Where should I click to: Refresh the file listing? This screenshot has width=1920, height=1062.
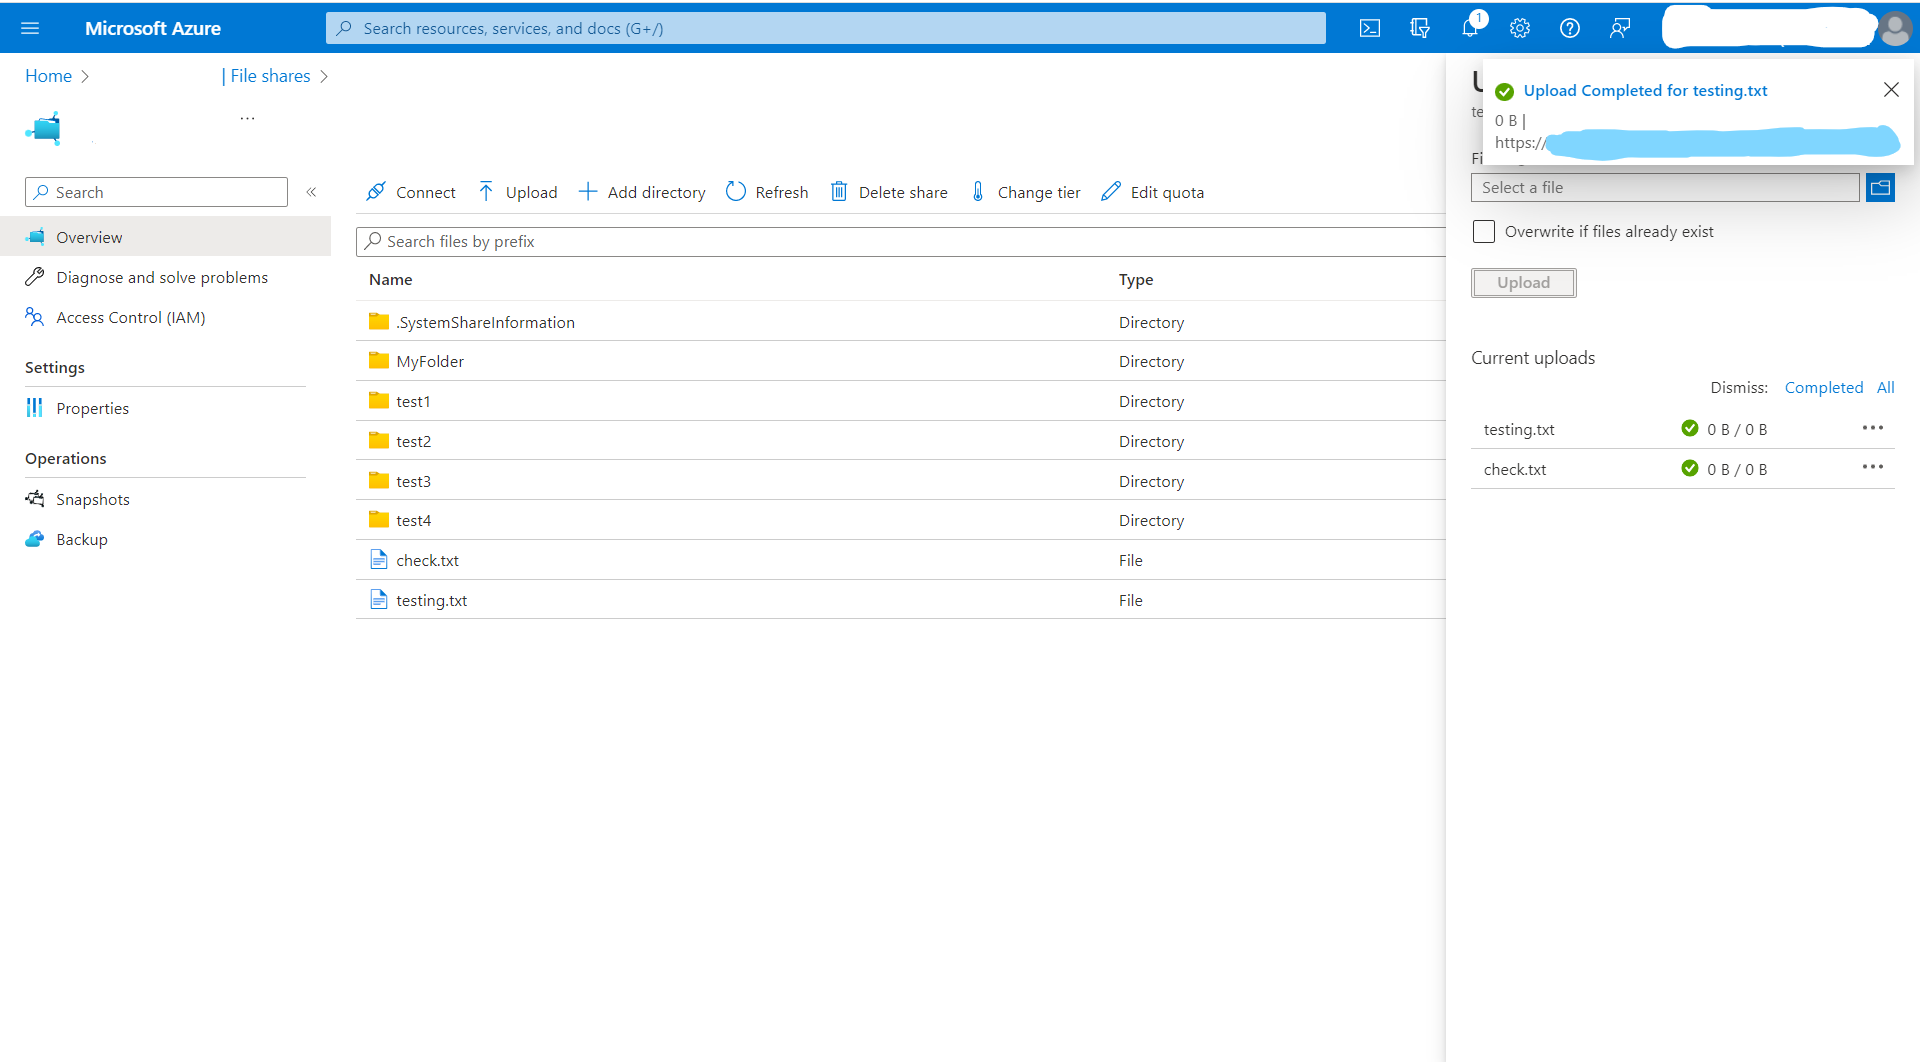[x=766, y=192]
